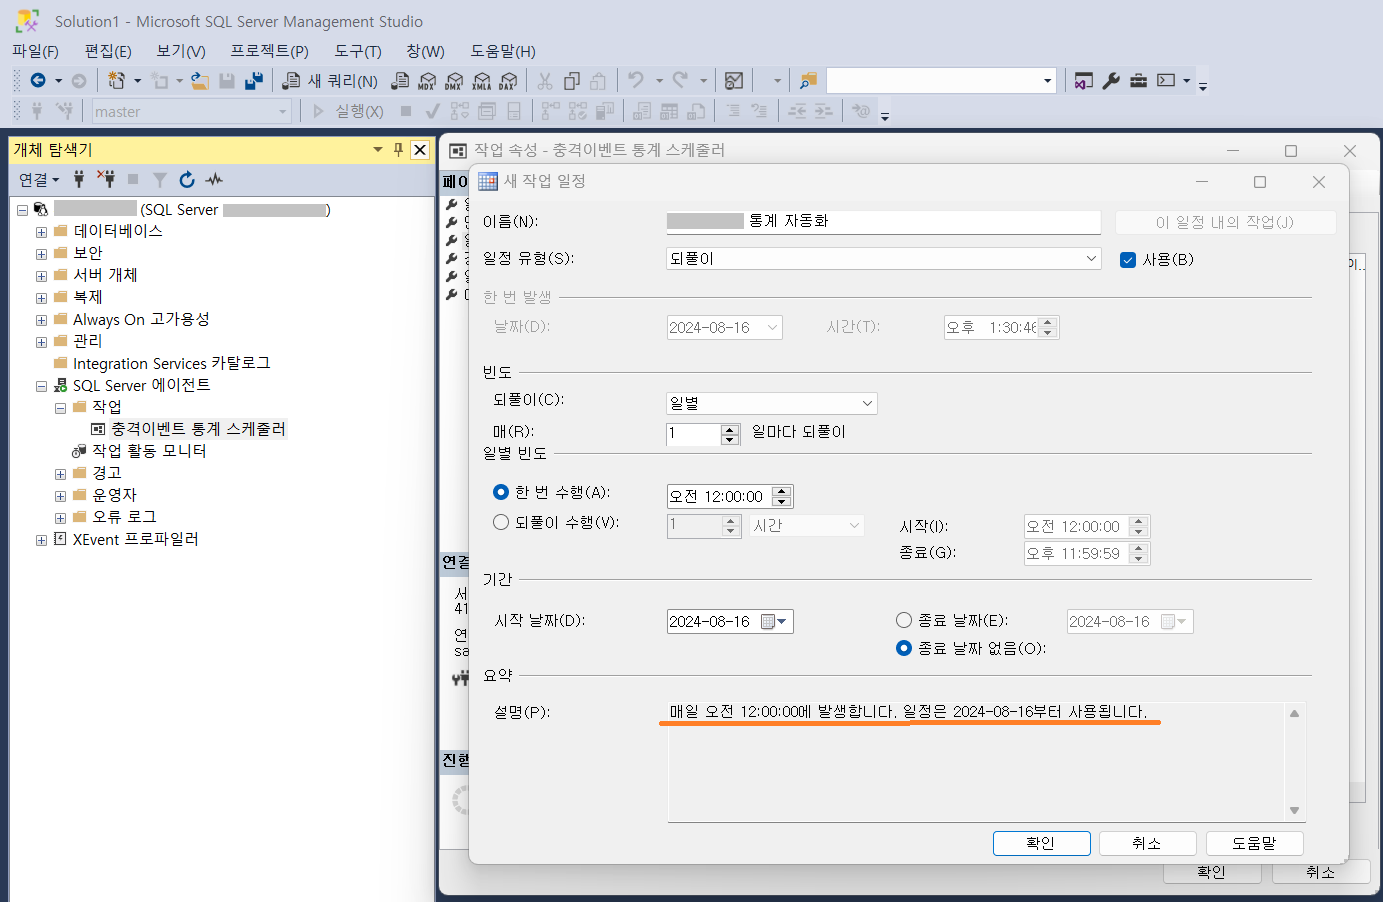Click the New Project icon in toolbar
The image size is (1383, 902).
click(x=117, y=80)
